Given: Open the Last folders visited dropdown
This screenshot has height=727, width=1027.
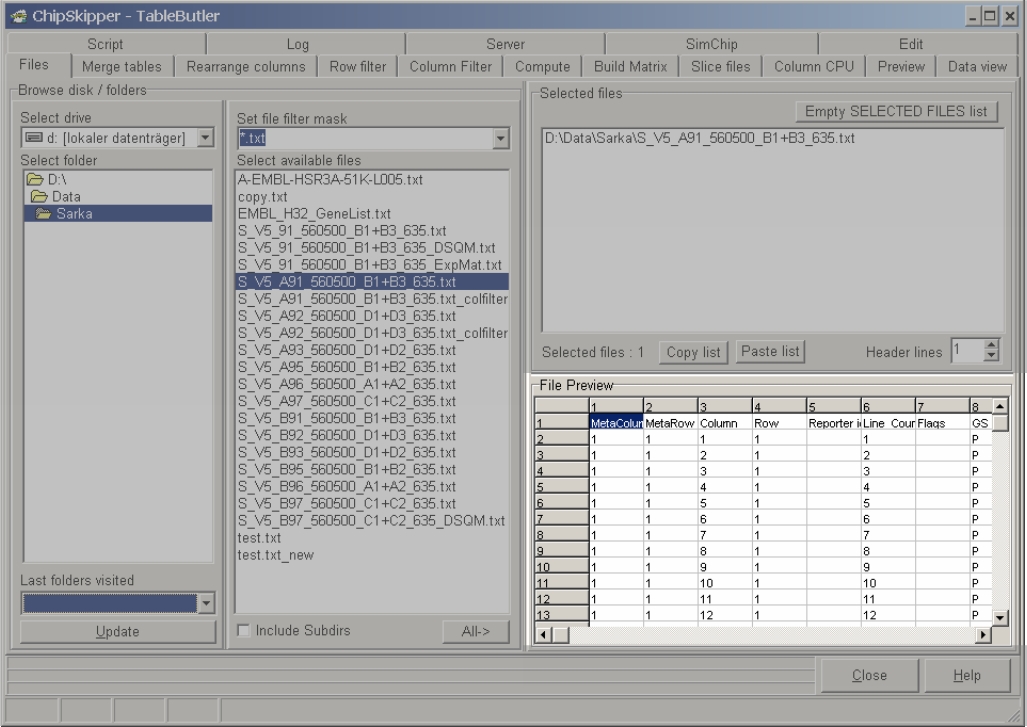Looking at the screenshot, I should 205,602.
